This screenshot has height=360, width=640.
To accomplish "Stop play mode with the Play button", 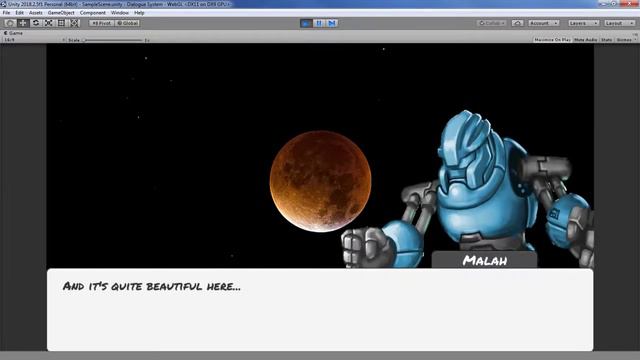I will [306, 23].
